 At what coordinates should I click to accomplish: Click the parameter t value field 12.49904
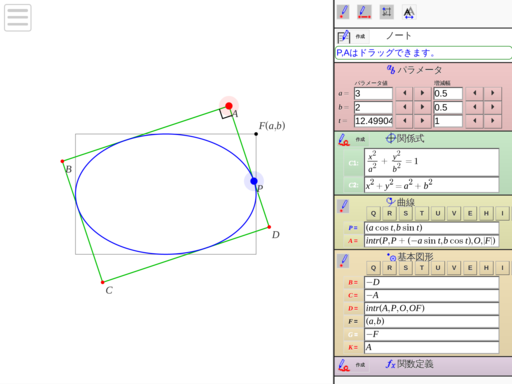pyautogui.click(x=373, y=121)
